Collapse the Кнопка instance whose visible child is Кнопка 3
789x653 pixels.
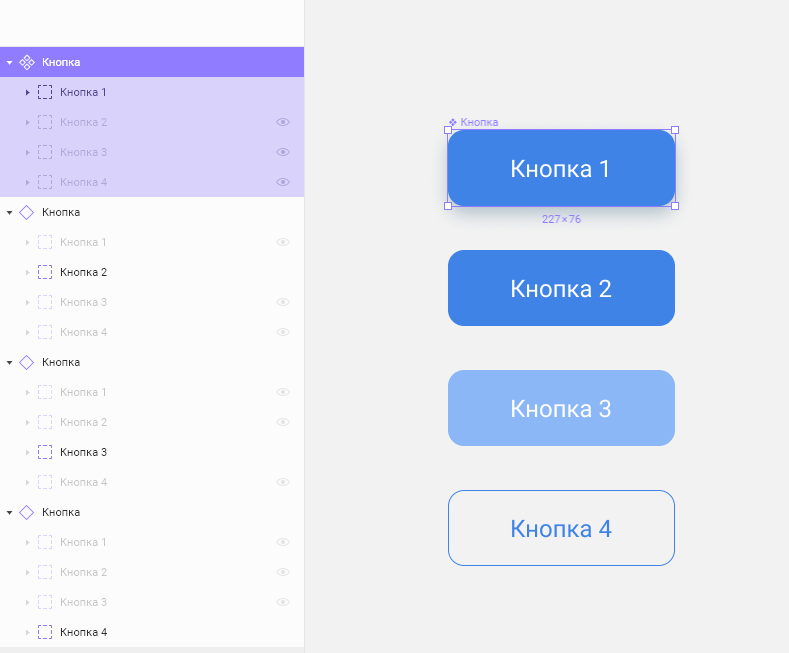tap(9, 363)
